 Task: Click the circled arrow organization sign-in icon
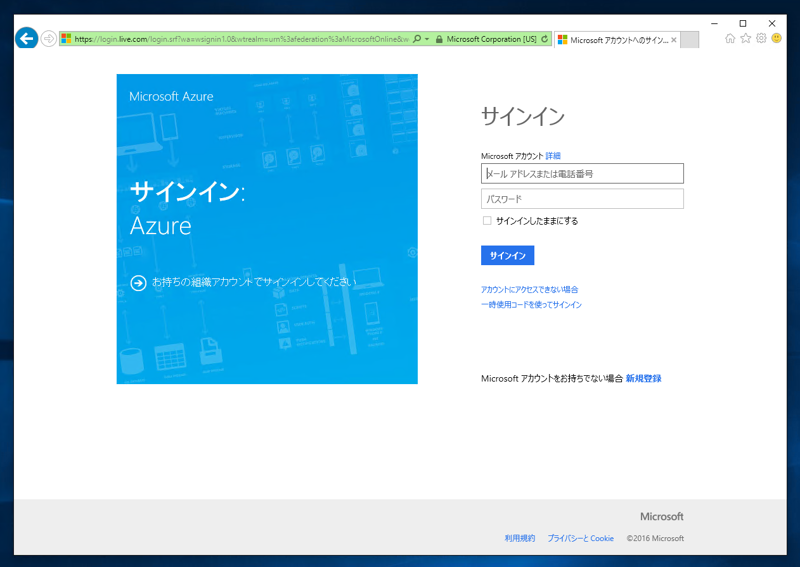[x=138, y=282]
